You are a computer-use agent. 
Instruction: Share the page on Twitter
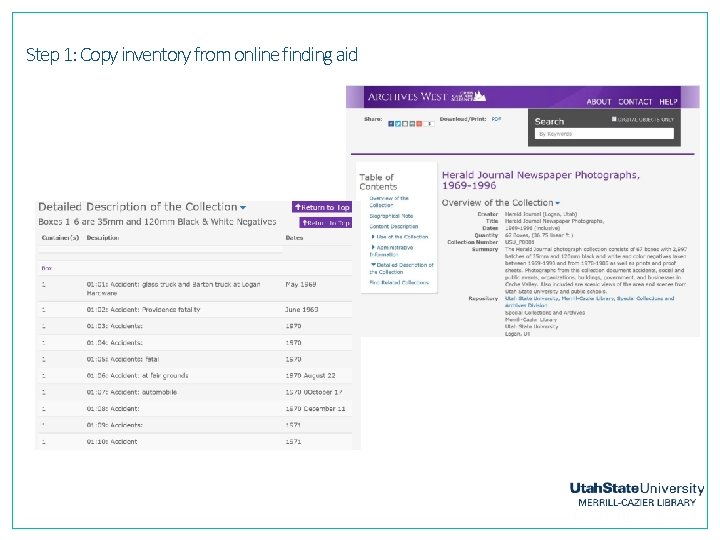(398, 124)
